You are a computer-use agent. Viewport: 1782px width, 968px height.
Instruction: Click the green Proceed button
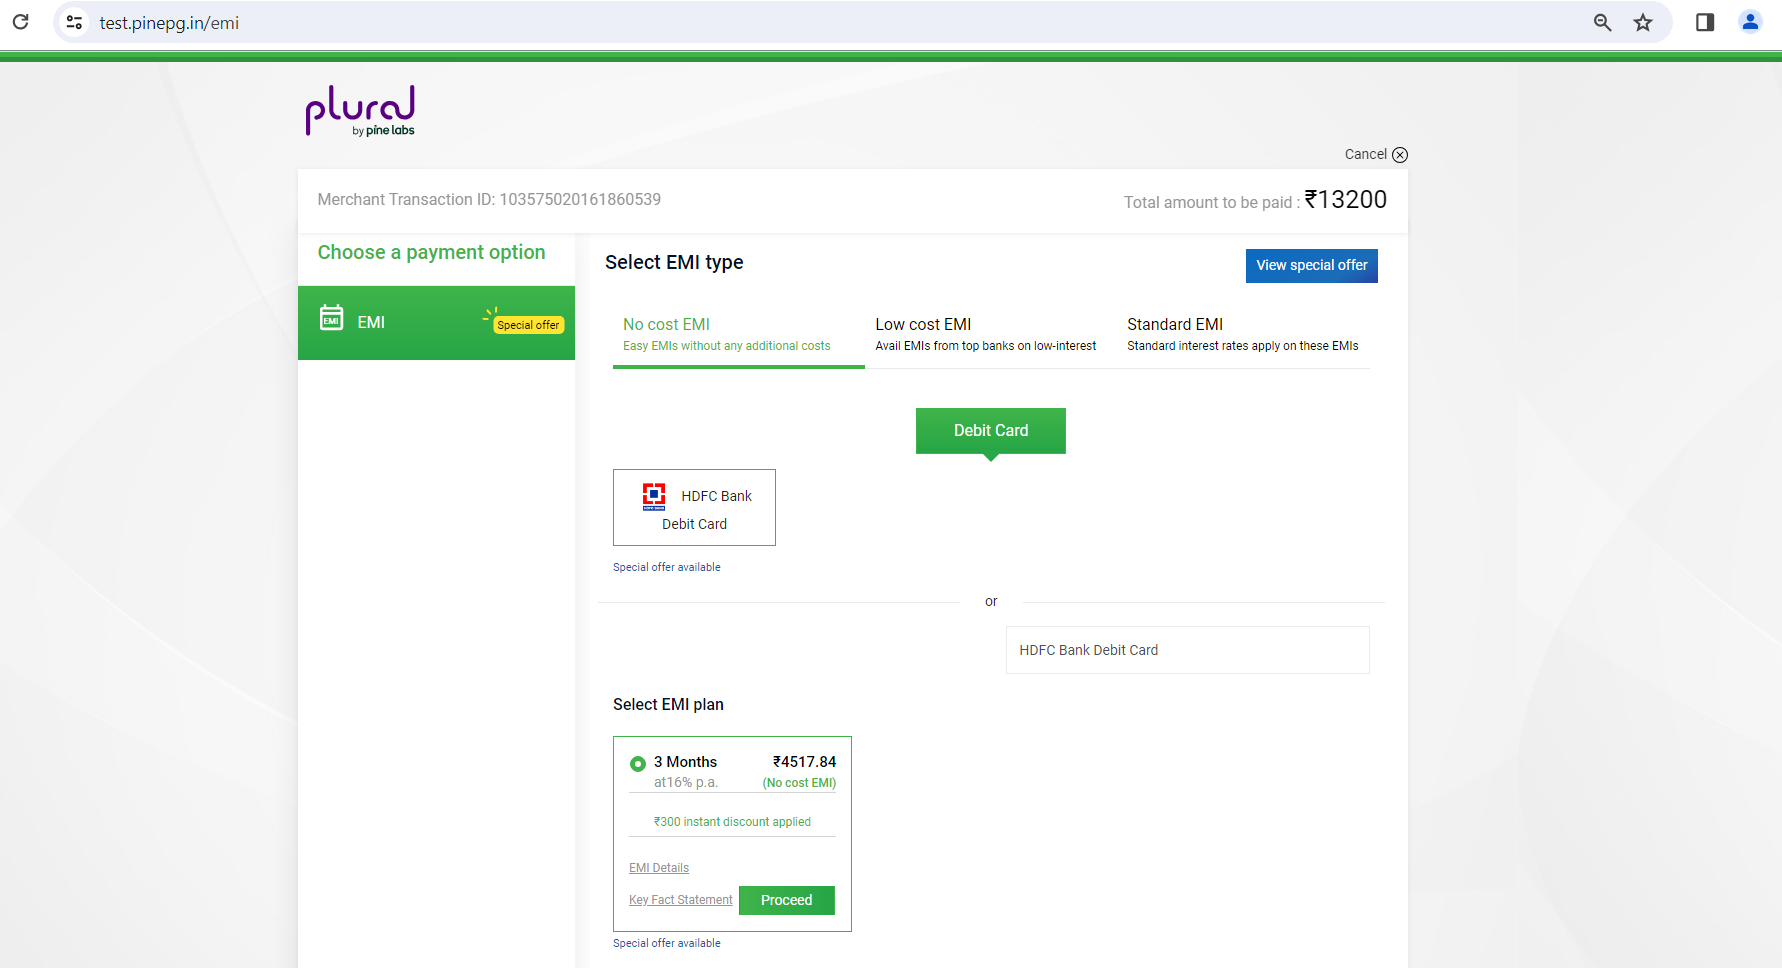(x=786, y=900)
